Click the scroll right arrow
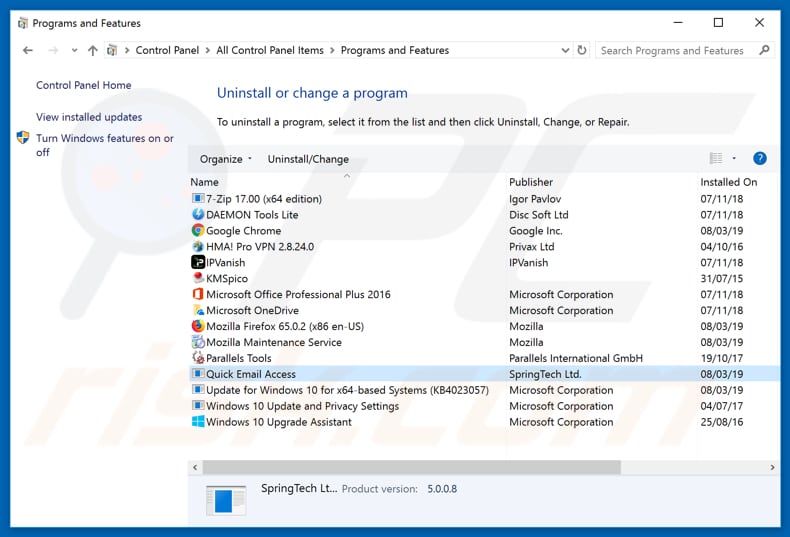This screenshot has width=790, height=537. tap(772, 467)
